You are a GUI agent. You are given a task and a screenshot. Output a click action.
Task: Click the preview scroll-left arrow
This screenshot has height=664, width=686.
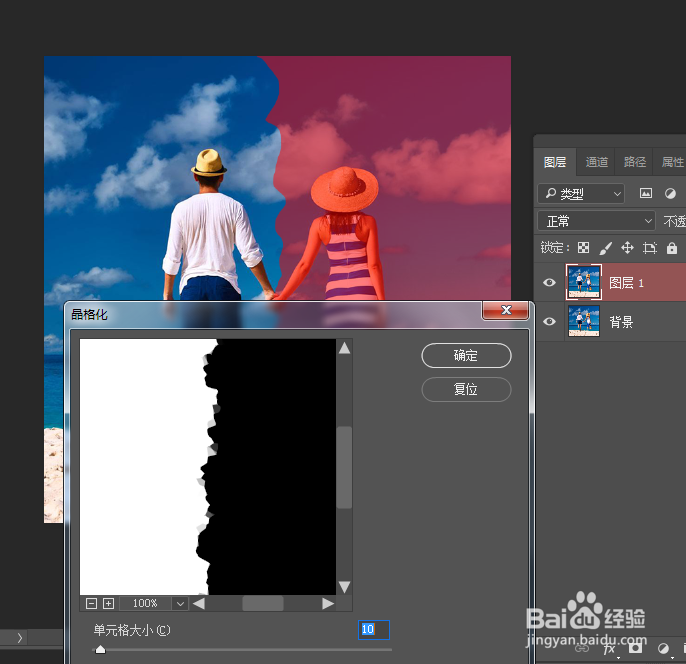click(199, 604)
